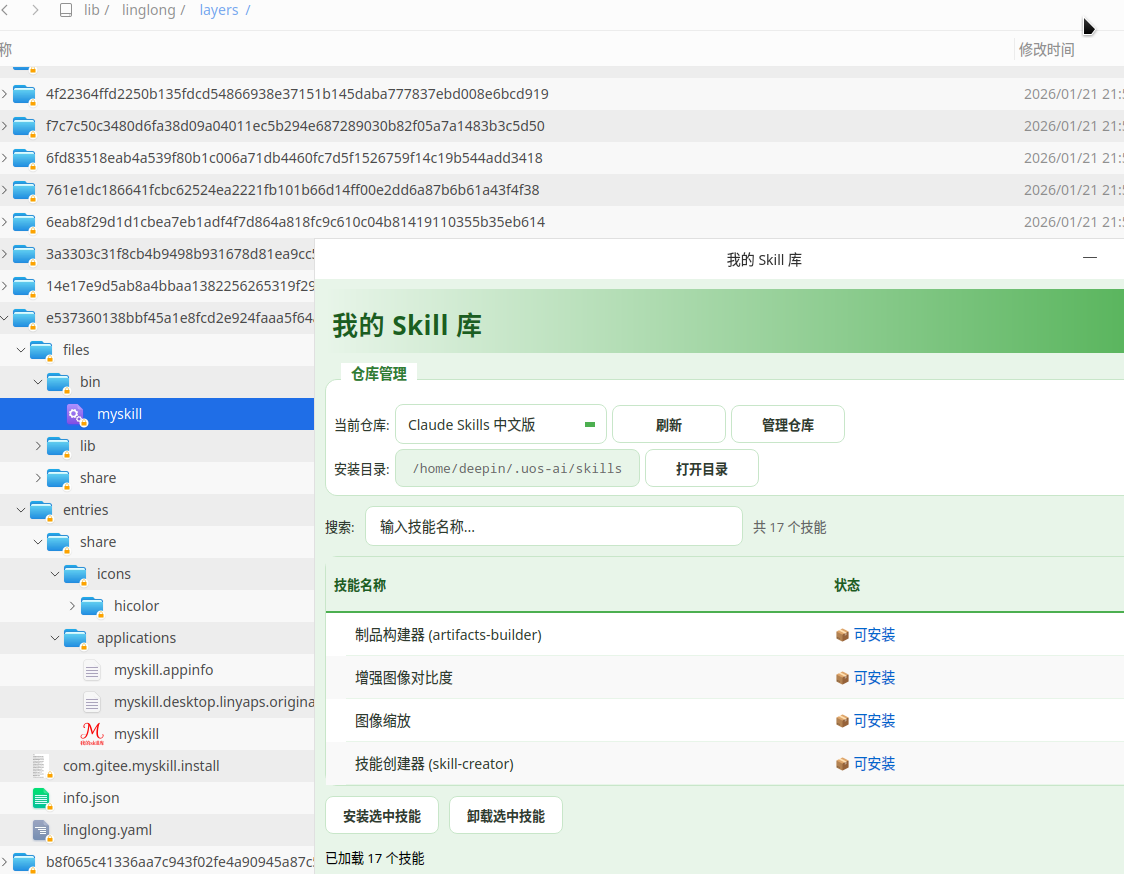Select the myskill.desktop.linyaps.original file
Image resolution: width=1124 pixels, height=874 pixels.
pos(157,702)
